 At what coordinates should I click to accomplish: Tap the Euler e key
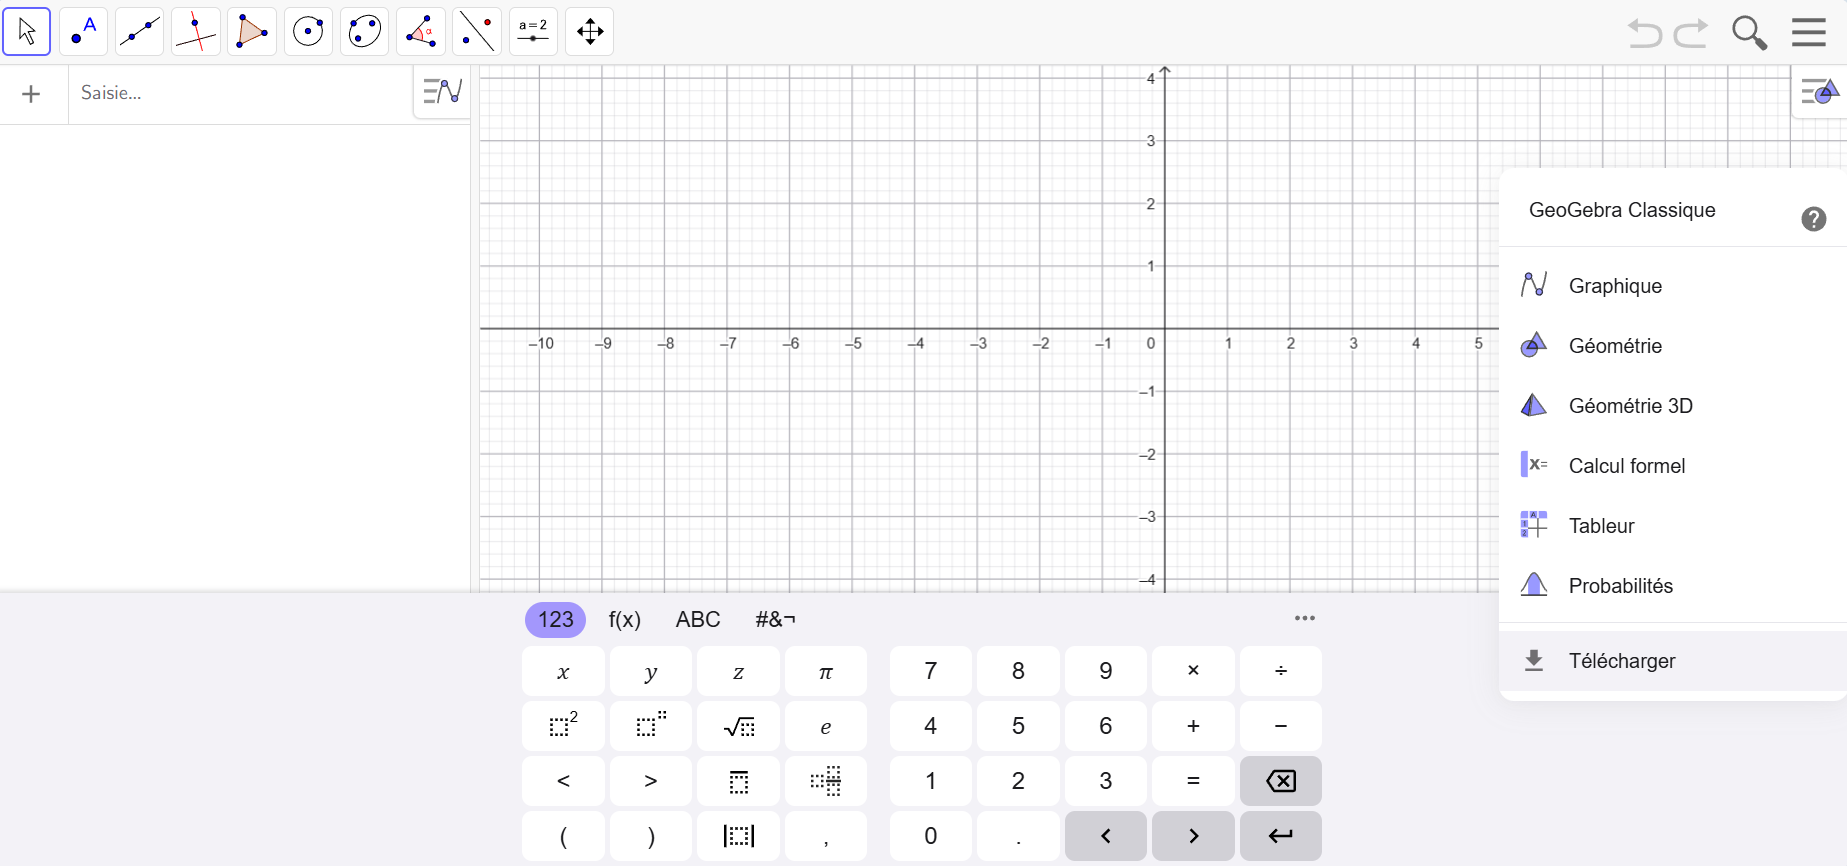[826, 726]
